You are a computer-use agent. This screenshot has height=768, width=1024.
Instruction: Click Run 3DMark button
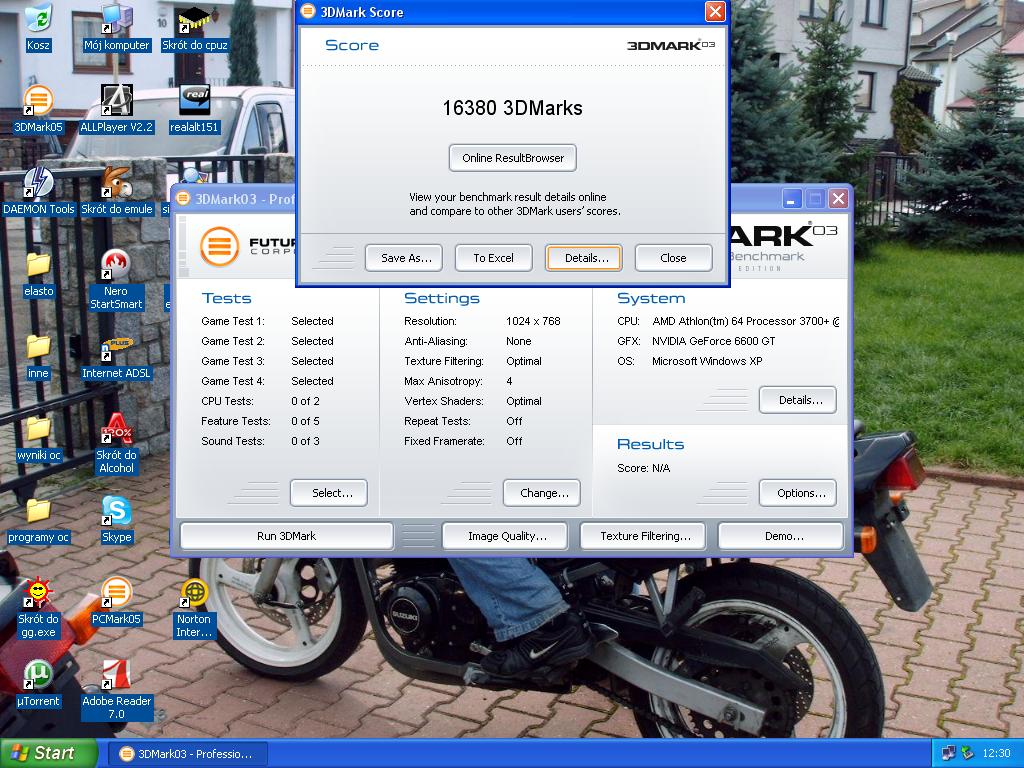point(286,536)
